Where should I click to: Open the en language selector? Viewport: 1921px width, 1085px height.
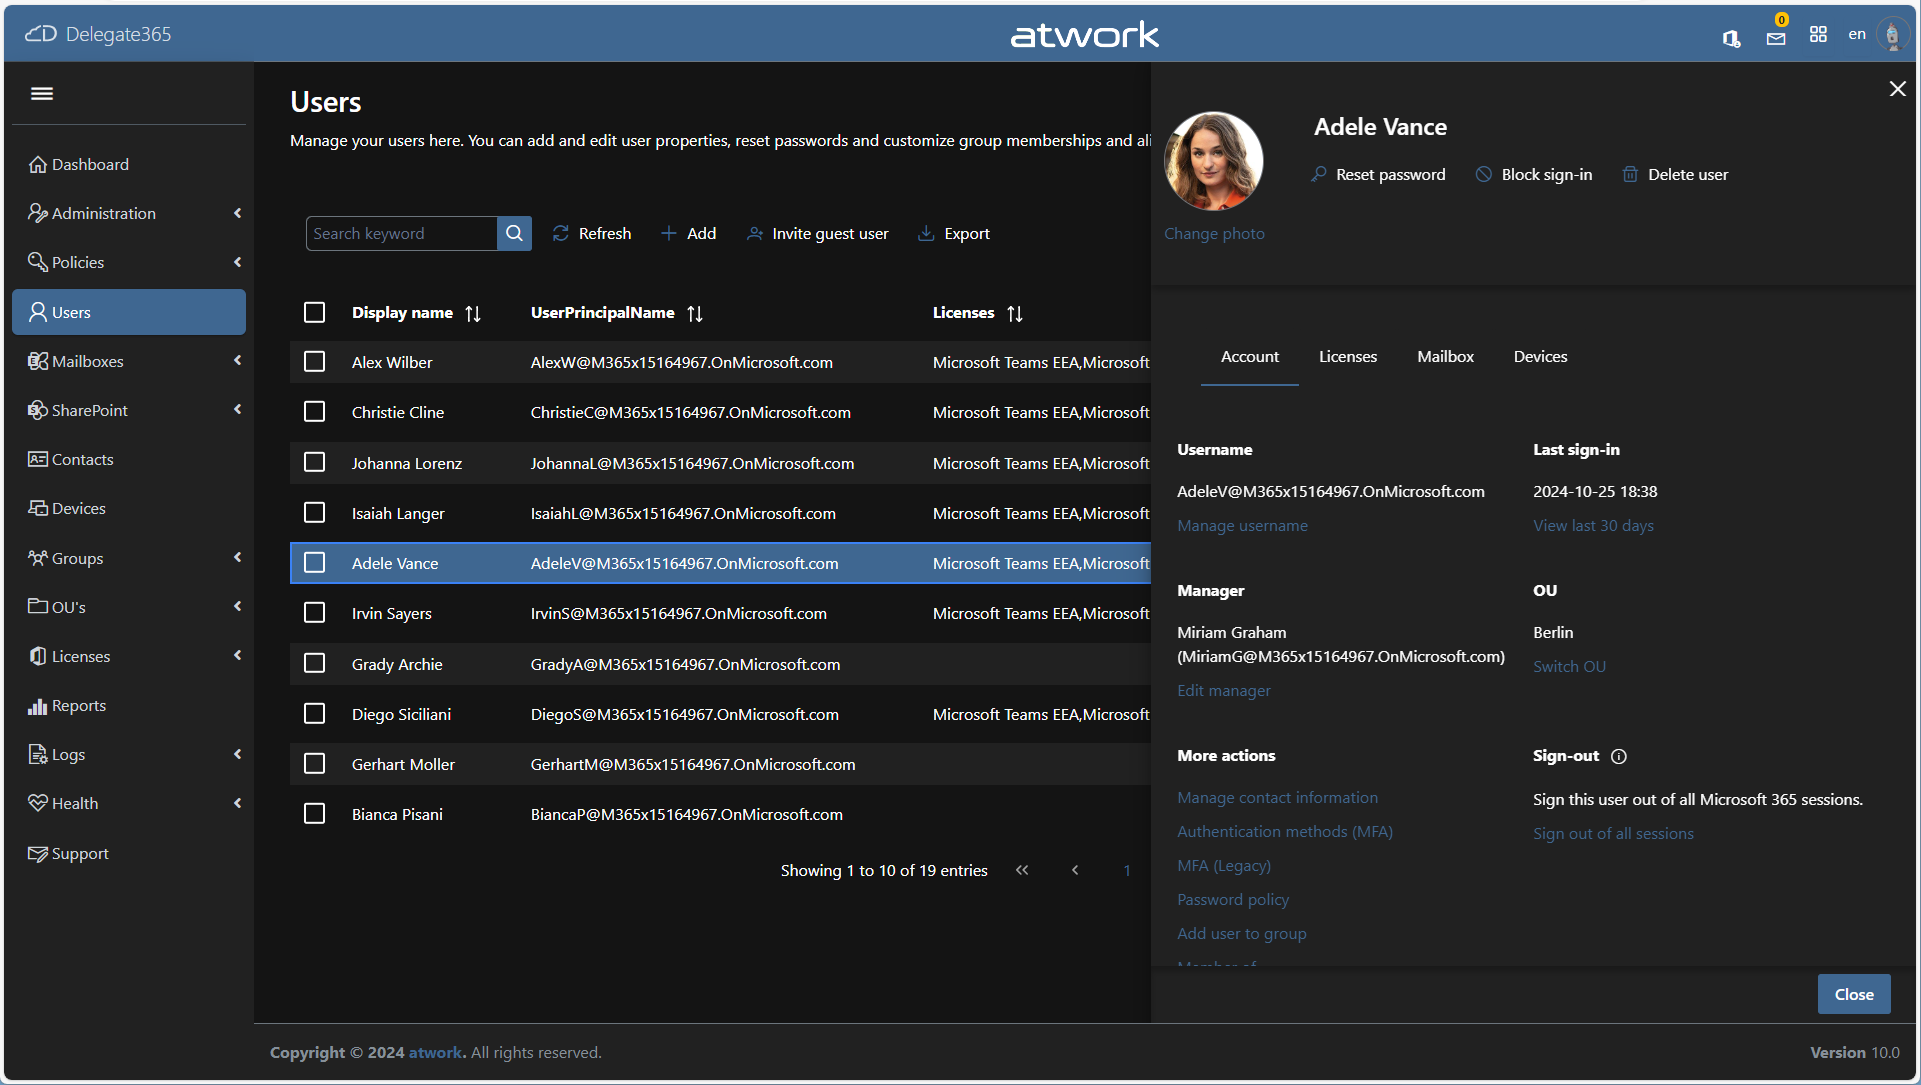pos(1857,34)
